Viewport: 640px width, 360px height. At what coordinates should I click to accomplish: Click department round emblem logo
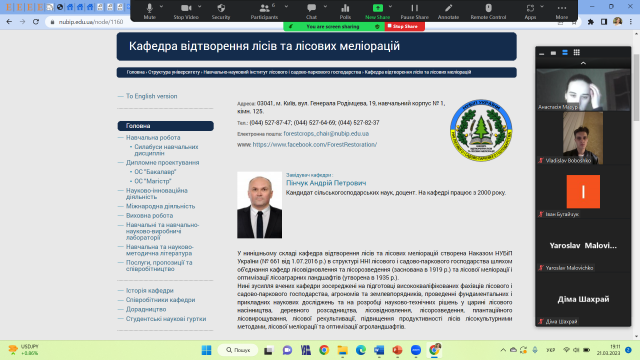(x=481, y=131)
